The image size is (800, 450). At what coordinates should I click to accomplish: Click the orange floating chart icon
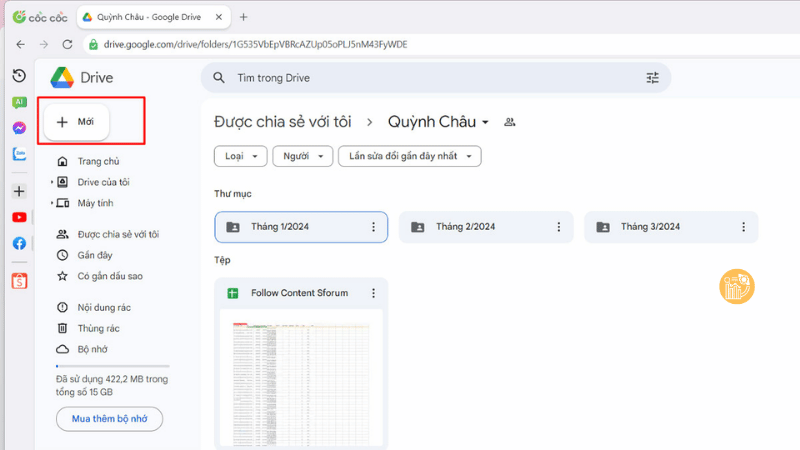pos(737,286)
